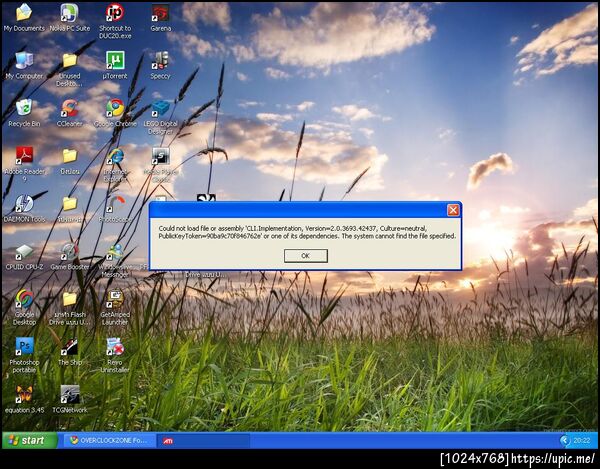This screenshot has height=469, width=600.
Task: Open the Flash Drive folder icon
Action: (x=70, y=308)
